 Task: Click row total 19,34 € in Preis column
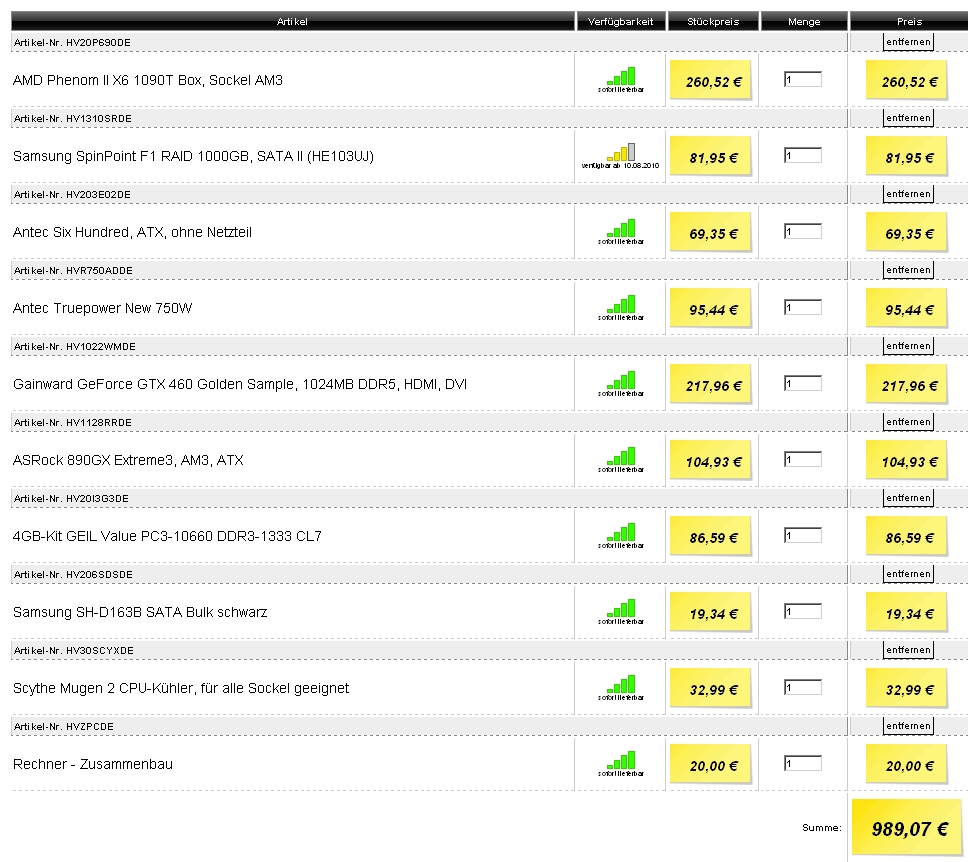[x=907, y=612]
